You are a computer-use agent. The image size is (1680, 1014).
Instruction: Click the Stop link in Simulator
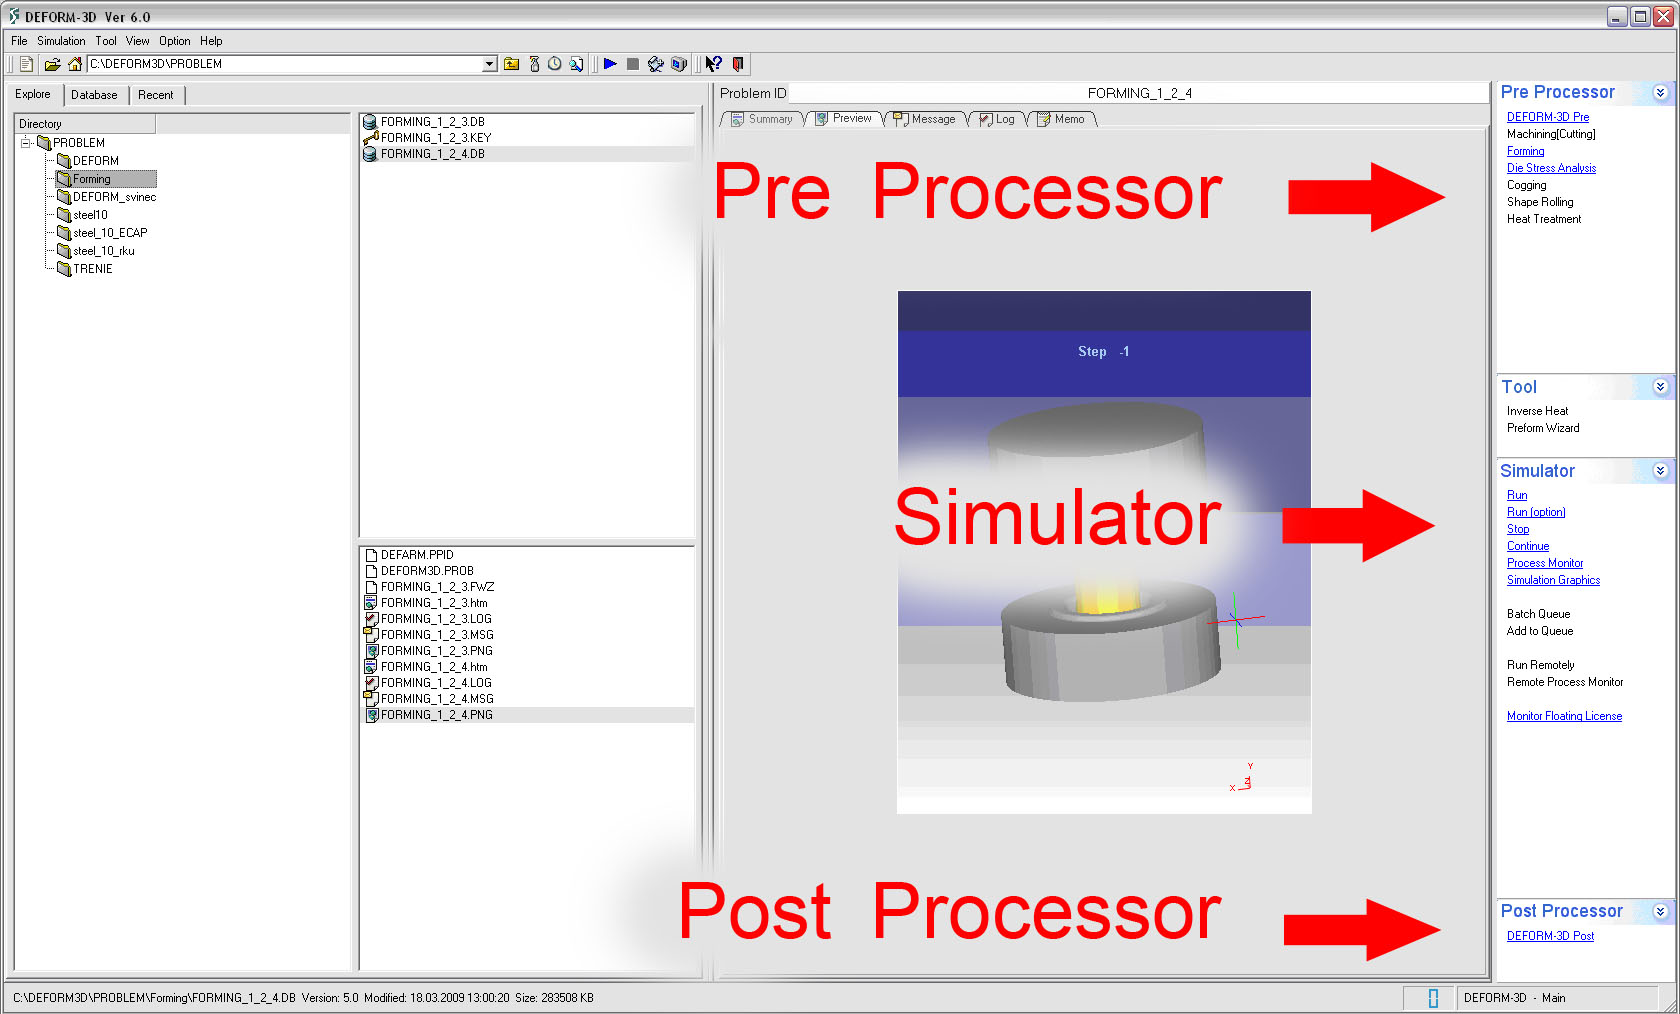click(x=1517, y=529)
